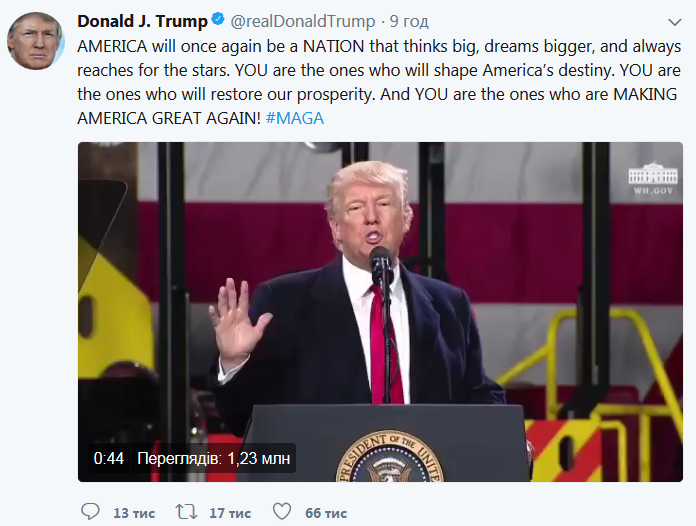Like the tweet with the heart icon
This screenshot has width=696, height=526.
point(282,512)
